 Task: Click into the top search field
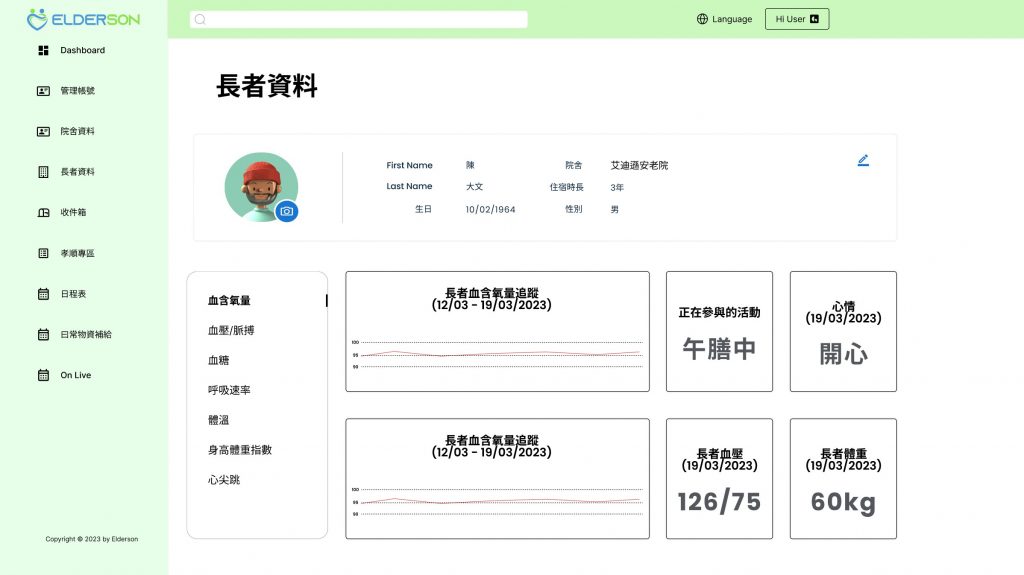[359, 20]
